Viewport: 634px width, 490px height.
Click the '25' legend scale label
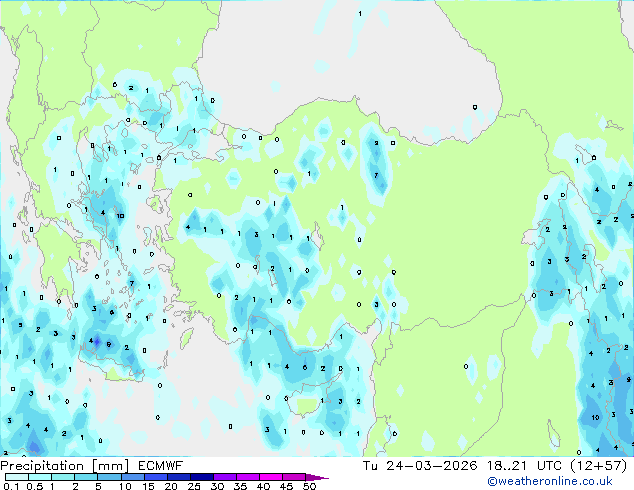[194, 486]
